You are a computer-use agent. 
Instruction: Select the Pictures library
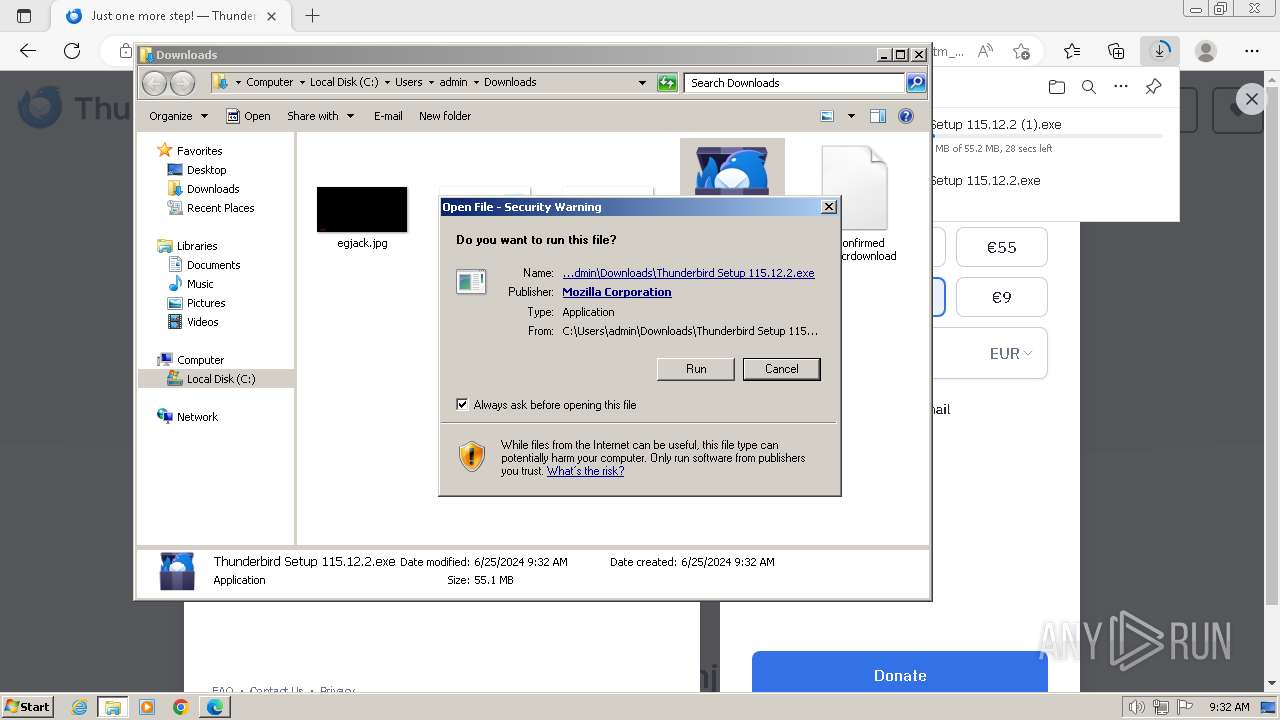pyautogui.click(x=206, y=303)
